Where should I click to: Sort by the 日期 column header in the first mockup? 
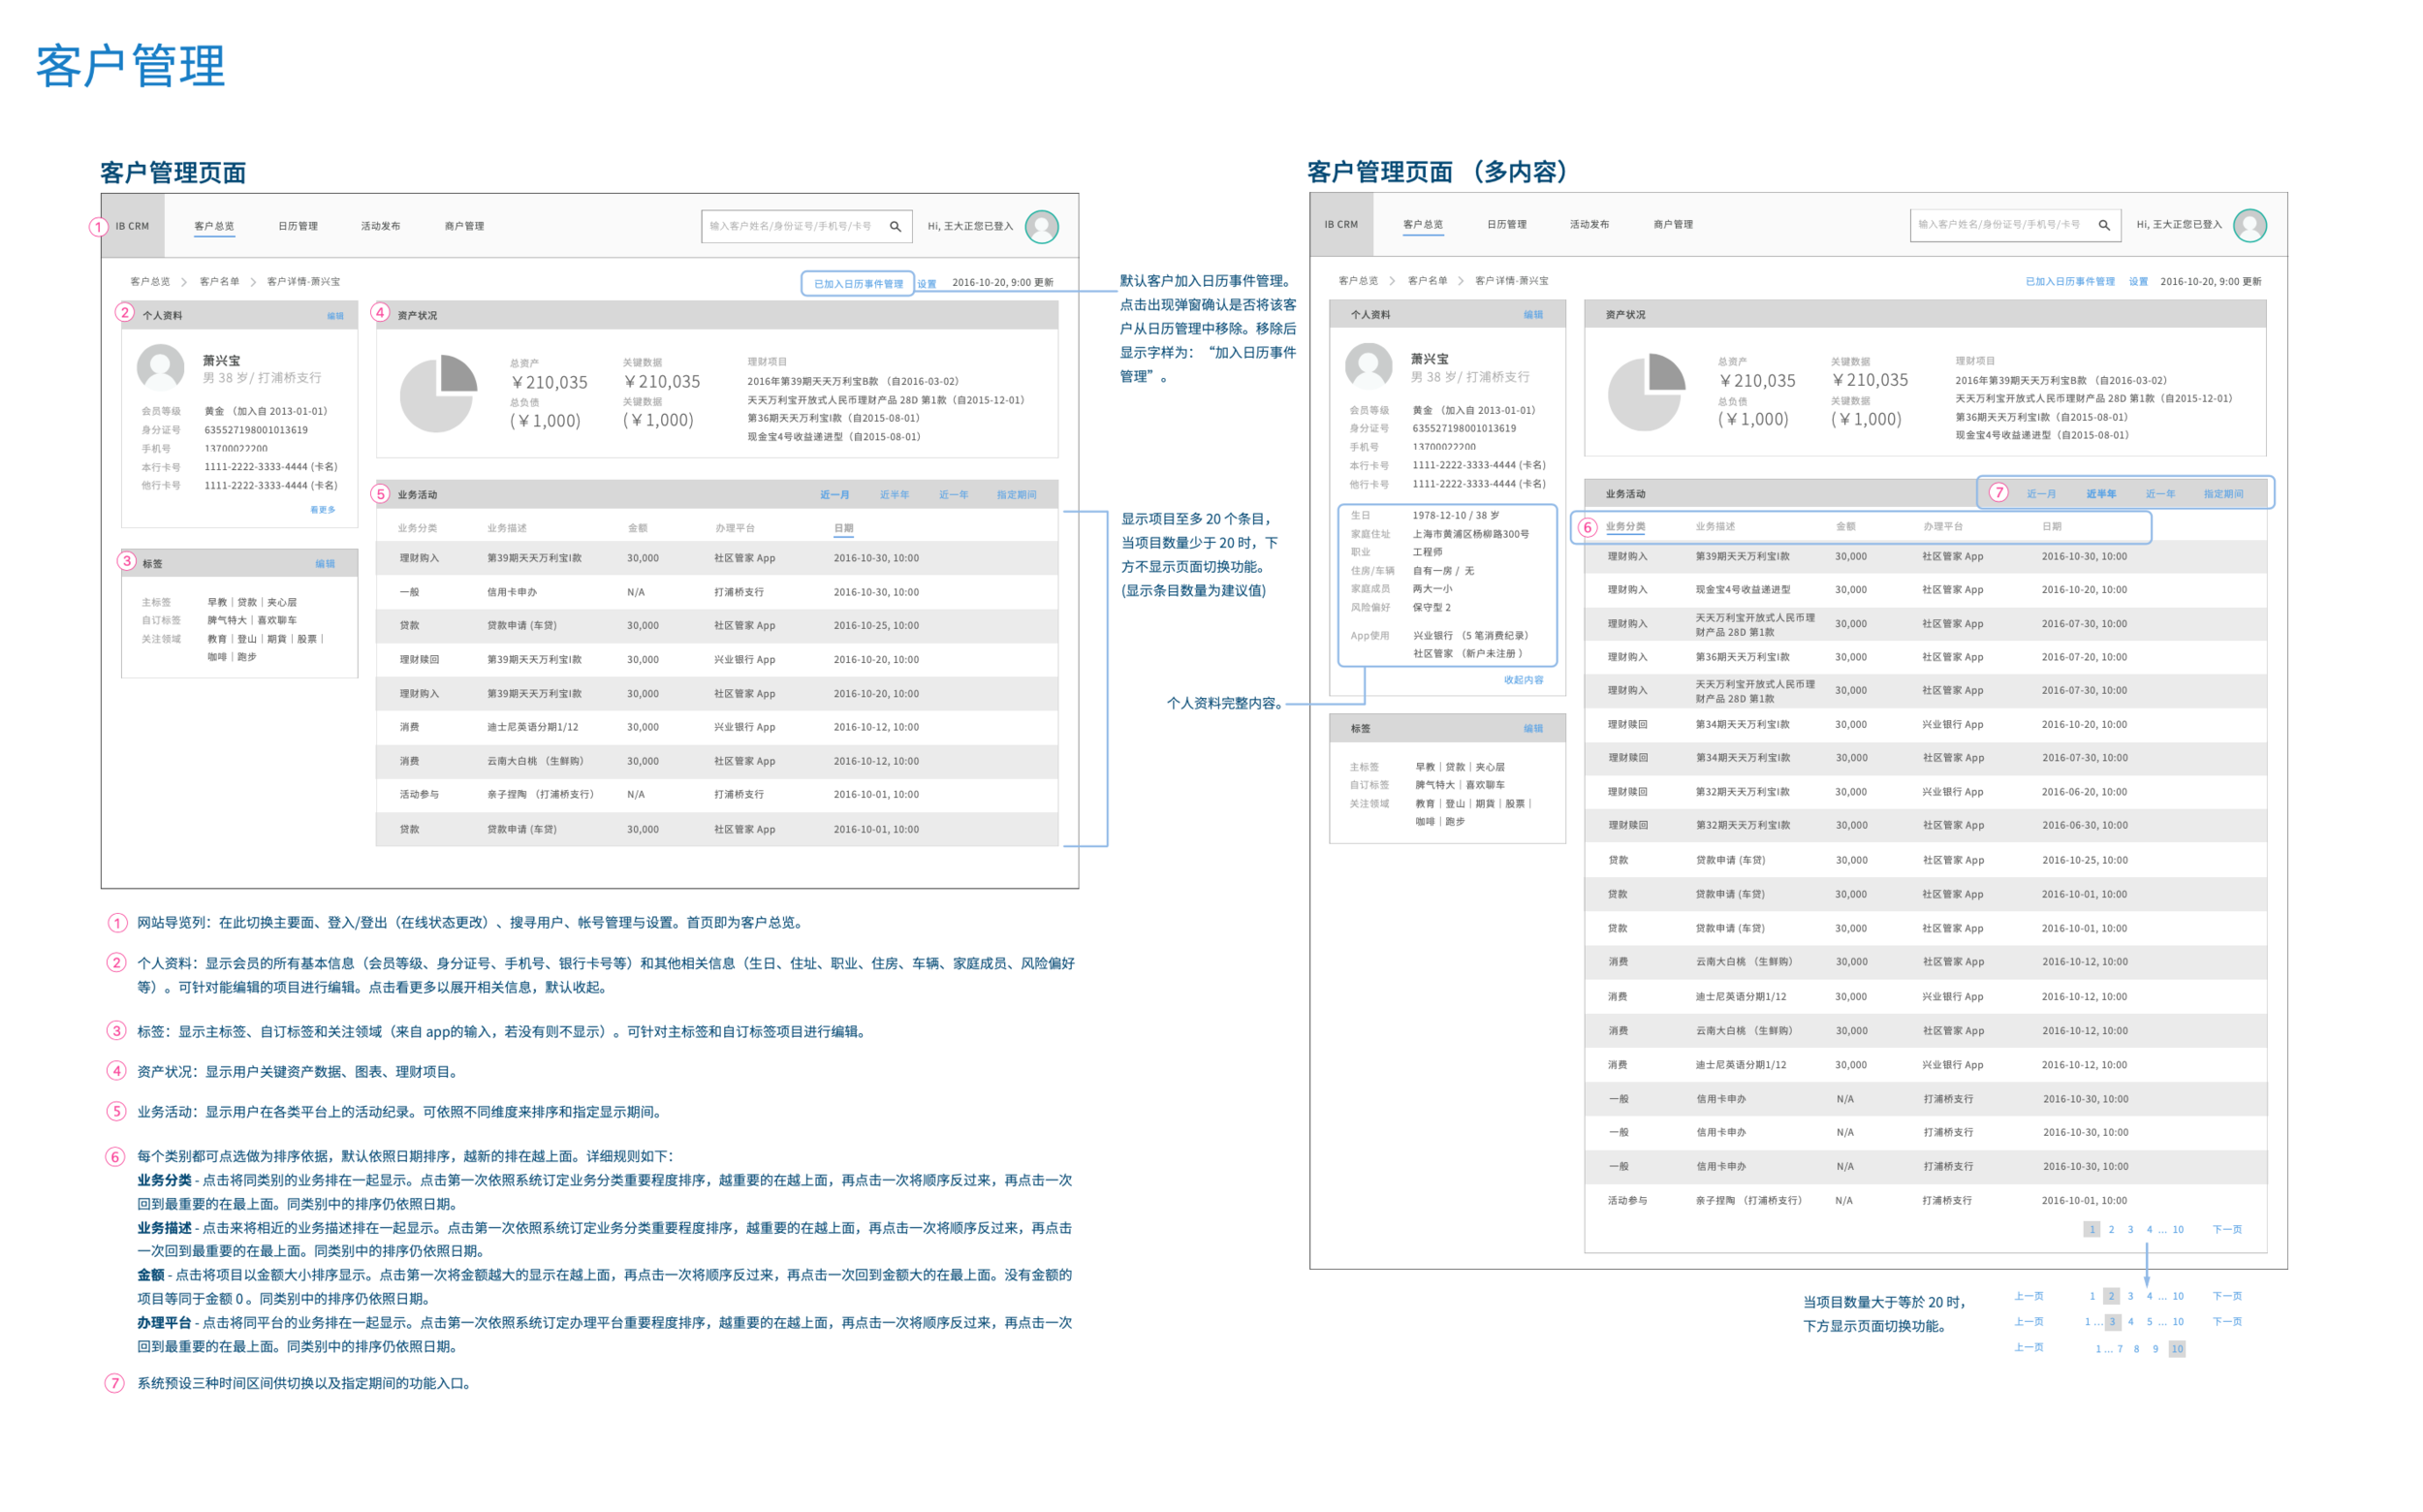point(844,528)
